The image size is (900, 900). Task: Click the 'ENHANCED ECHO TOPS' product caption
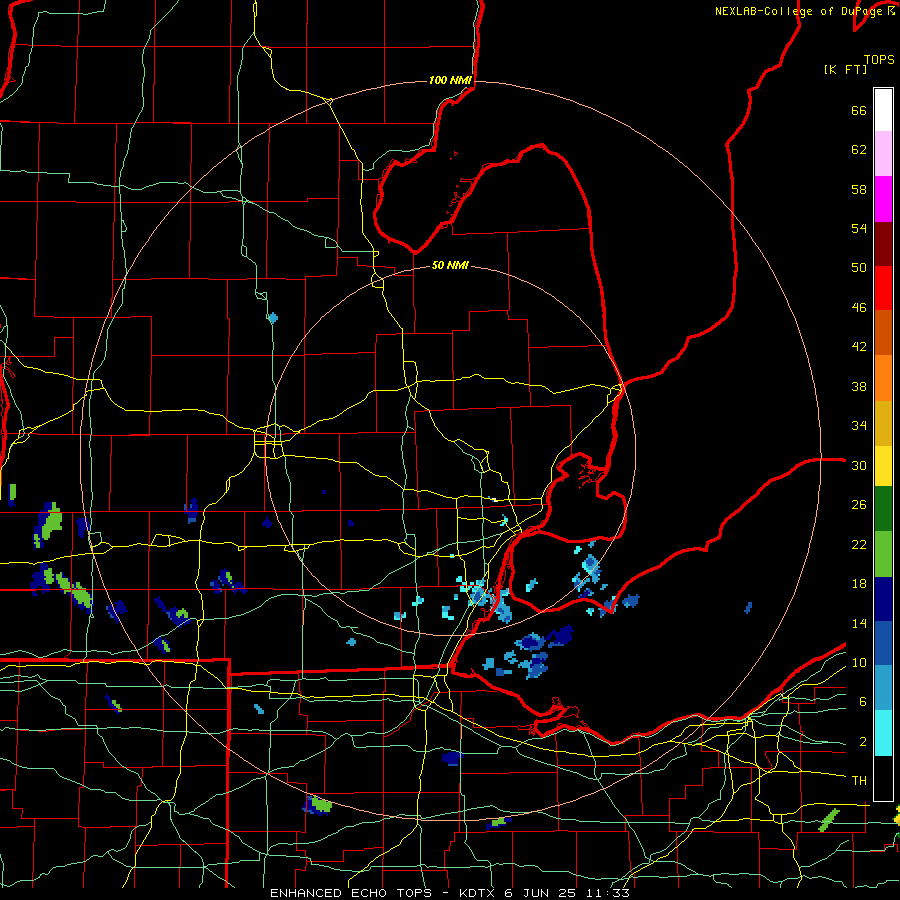point(351,893)
